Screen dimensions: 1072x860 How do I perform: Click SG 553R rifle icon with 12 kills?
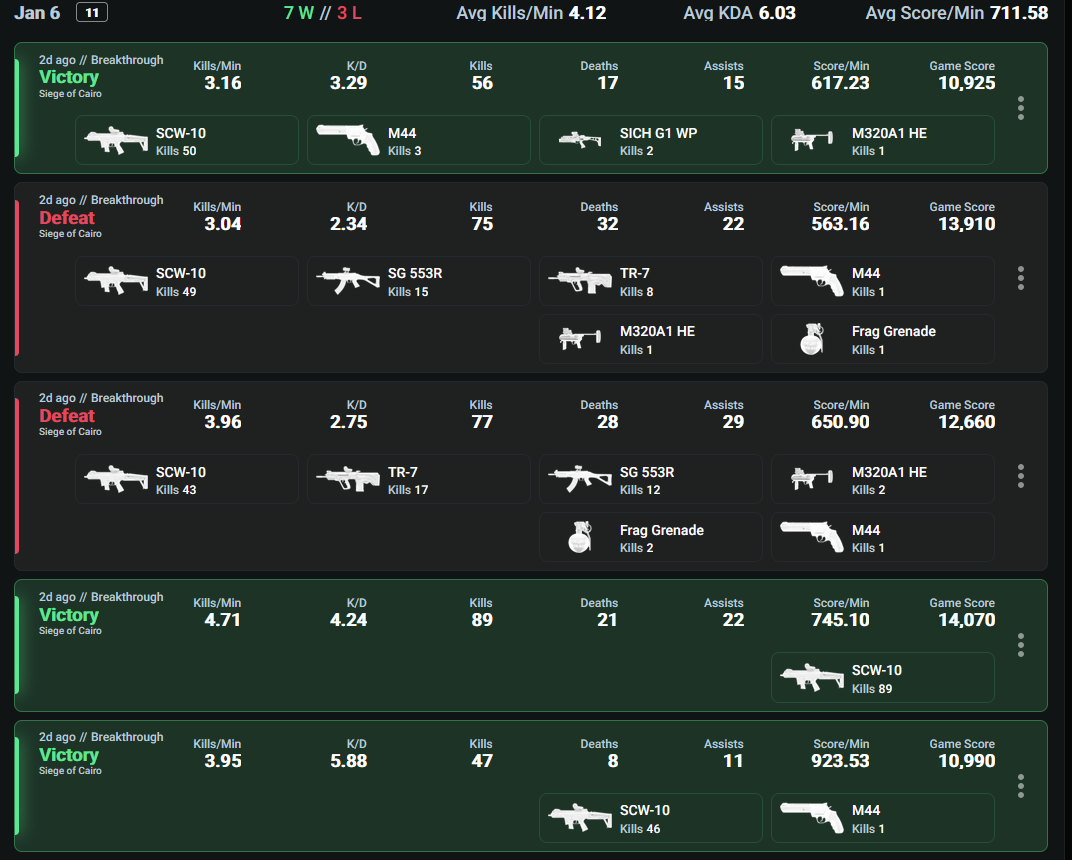580,479
